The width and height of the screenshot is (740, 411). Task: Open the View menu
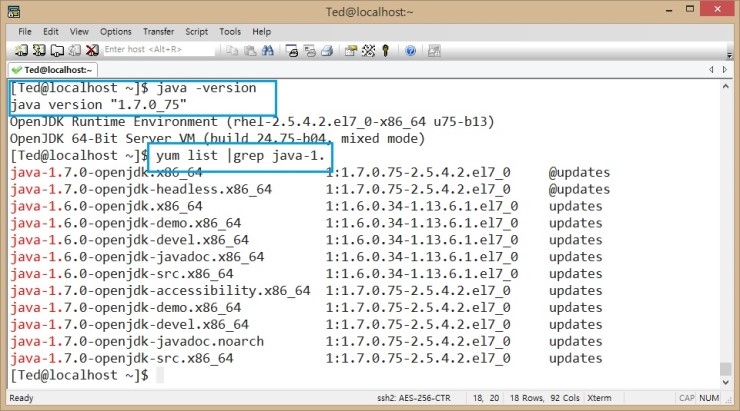tap(79, 32)
